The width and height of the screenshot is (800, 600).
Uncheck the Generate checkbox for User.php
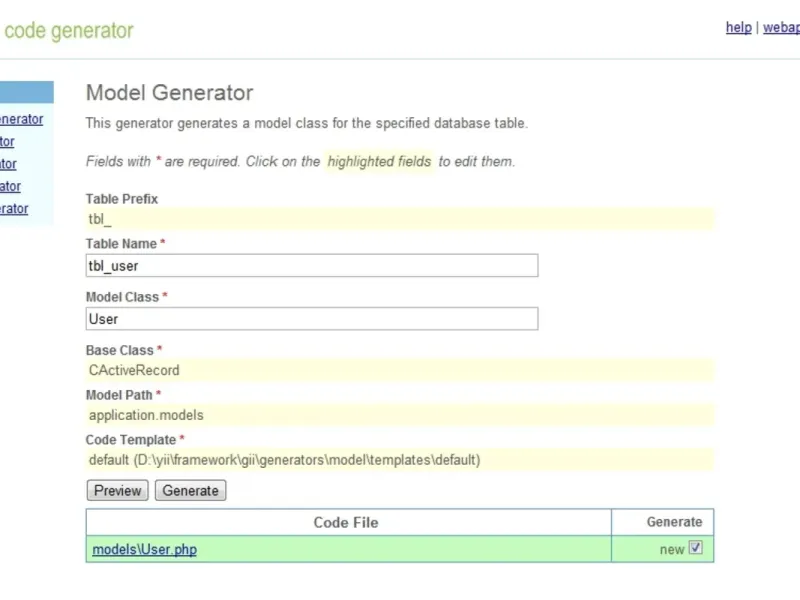pos(696,548)
